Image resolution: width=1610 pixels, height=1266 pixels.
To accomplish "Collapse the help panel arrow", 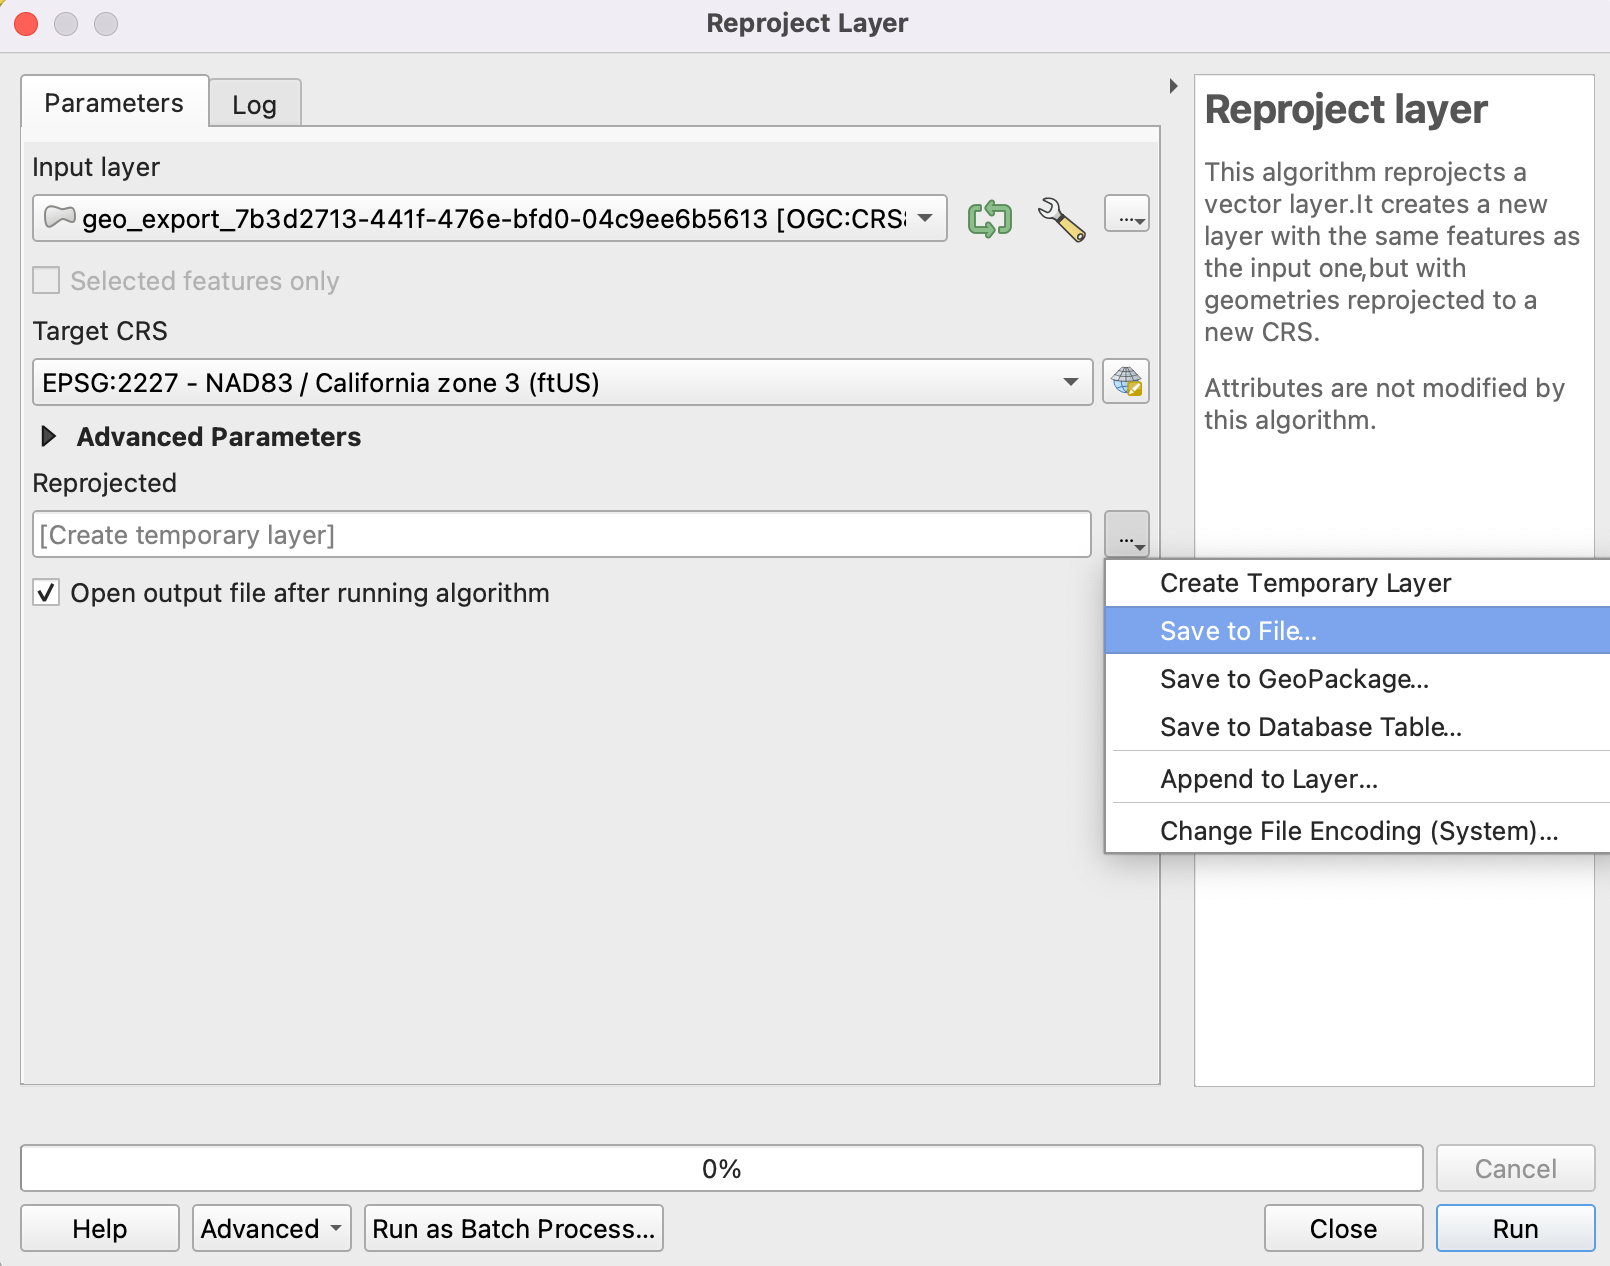I will [1173, 86].
